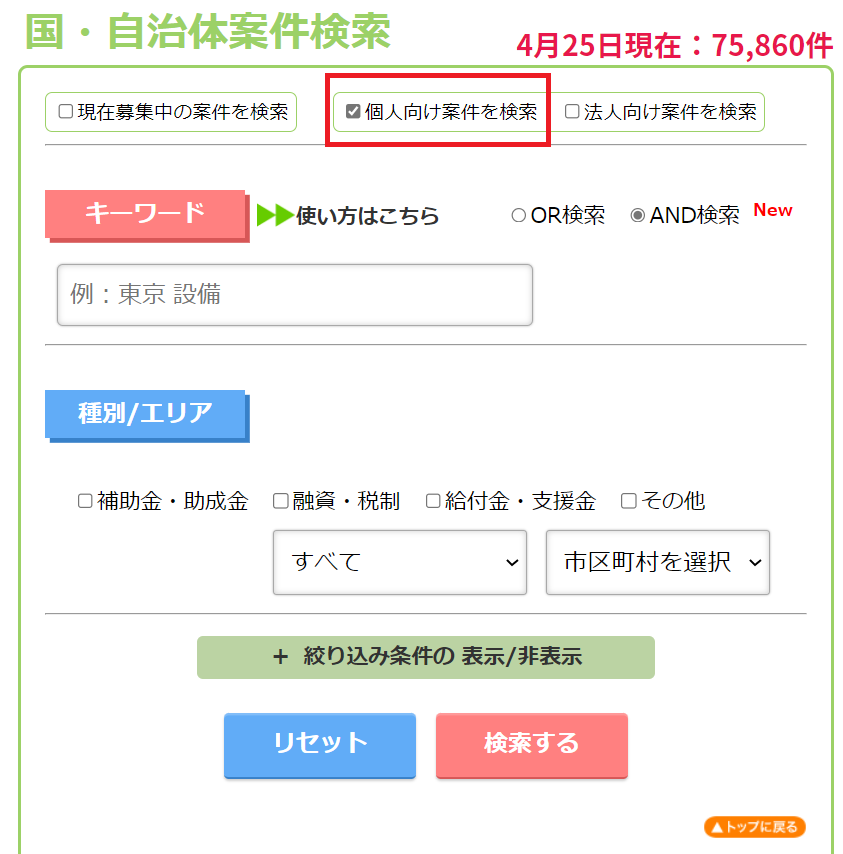The image size is (843, 854).
Task: Tick the 法人向け案件を検索 checkbox
Action: (x=572, y=112)
